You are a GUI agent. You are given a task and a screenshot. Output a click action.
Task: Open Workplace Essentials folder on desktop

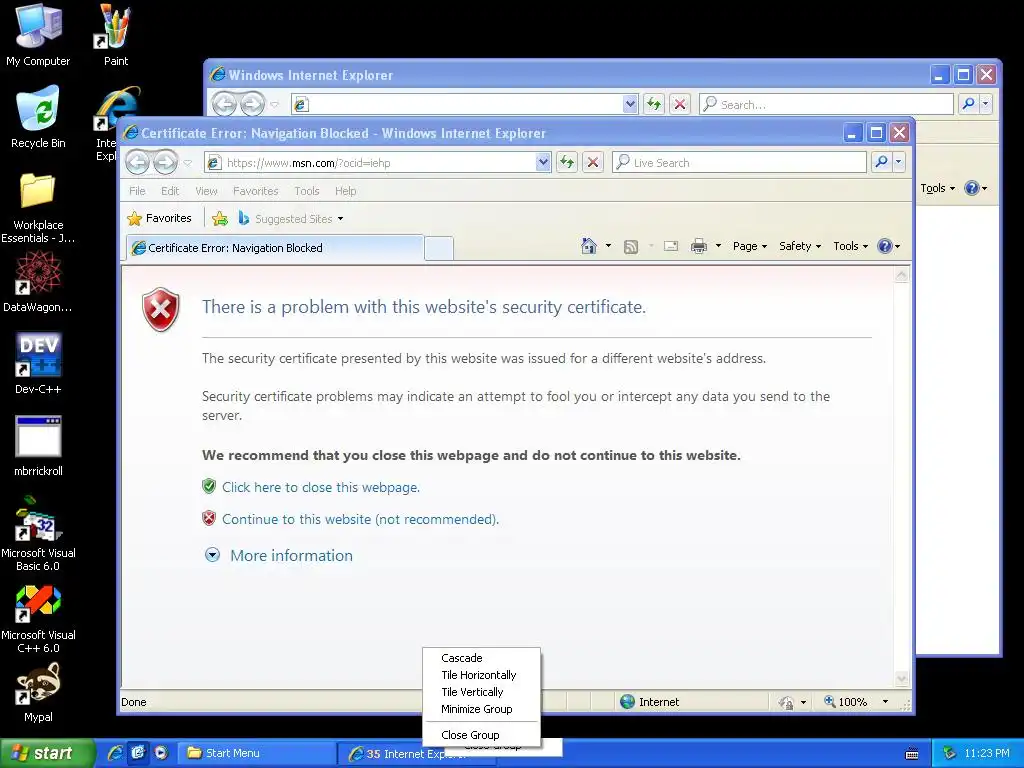pos(38,206)
